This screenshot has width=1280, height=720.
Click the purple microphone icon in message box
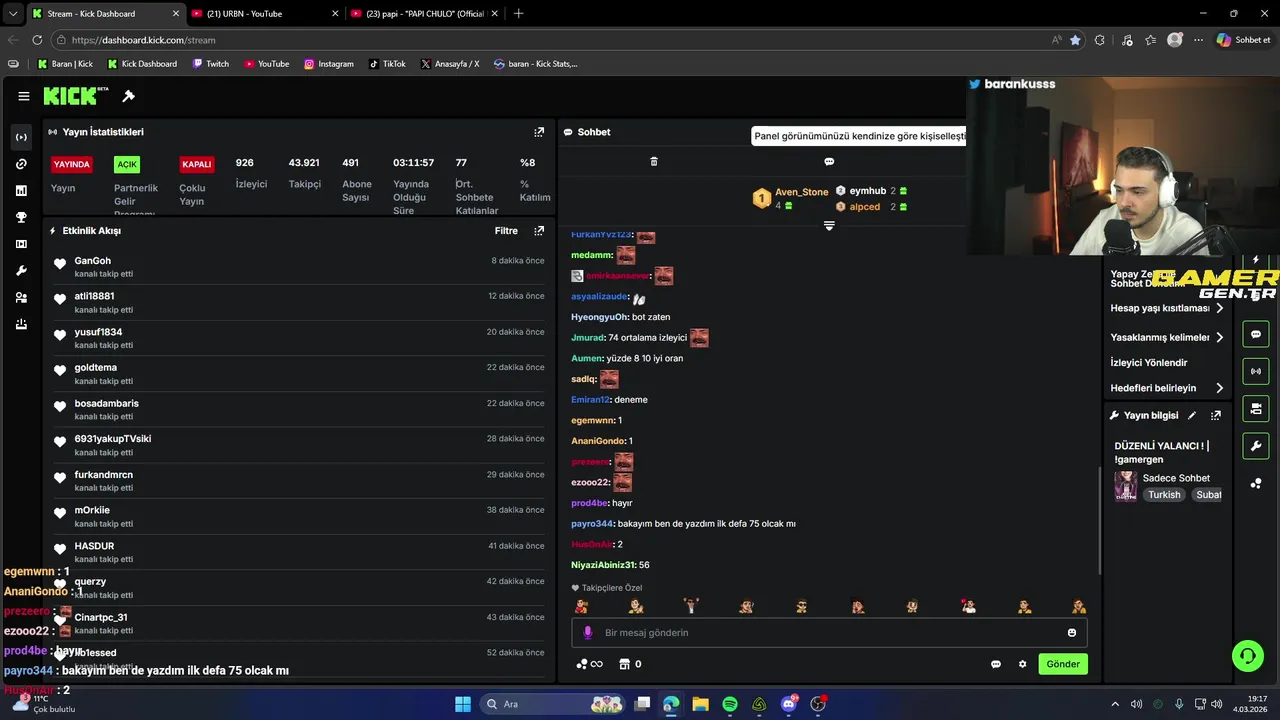tap(588, 632)
